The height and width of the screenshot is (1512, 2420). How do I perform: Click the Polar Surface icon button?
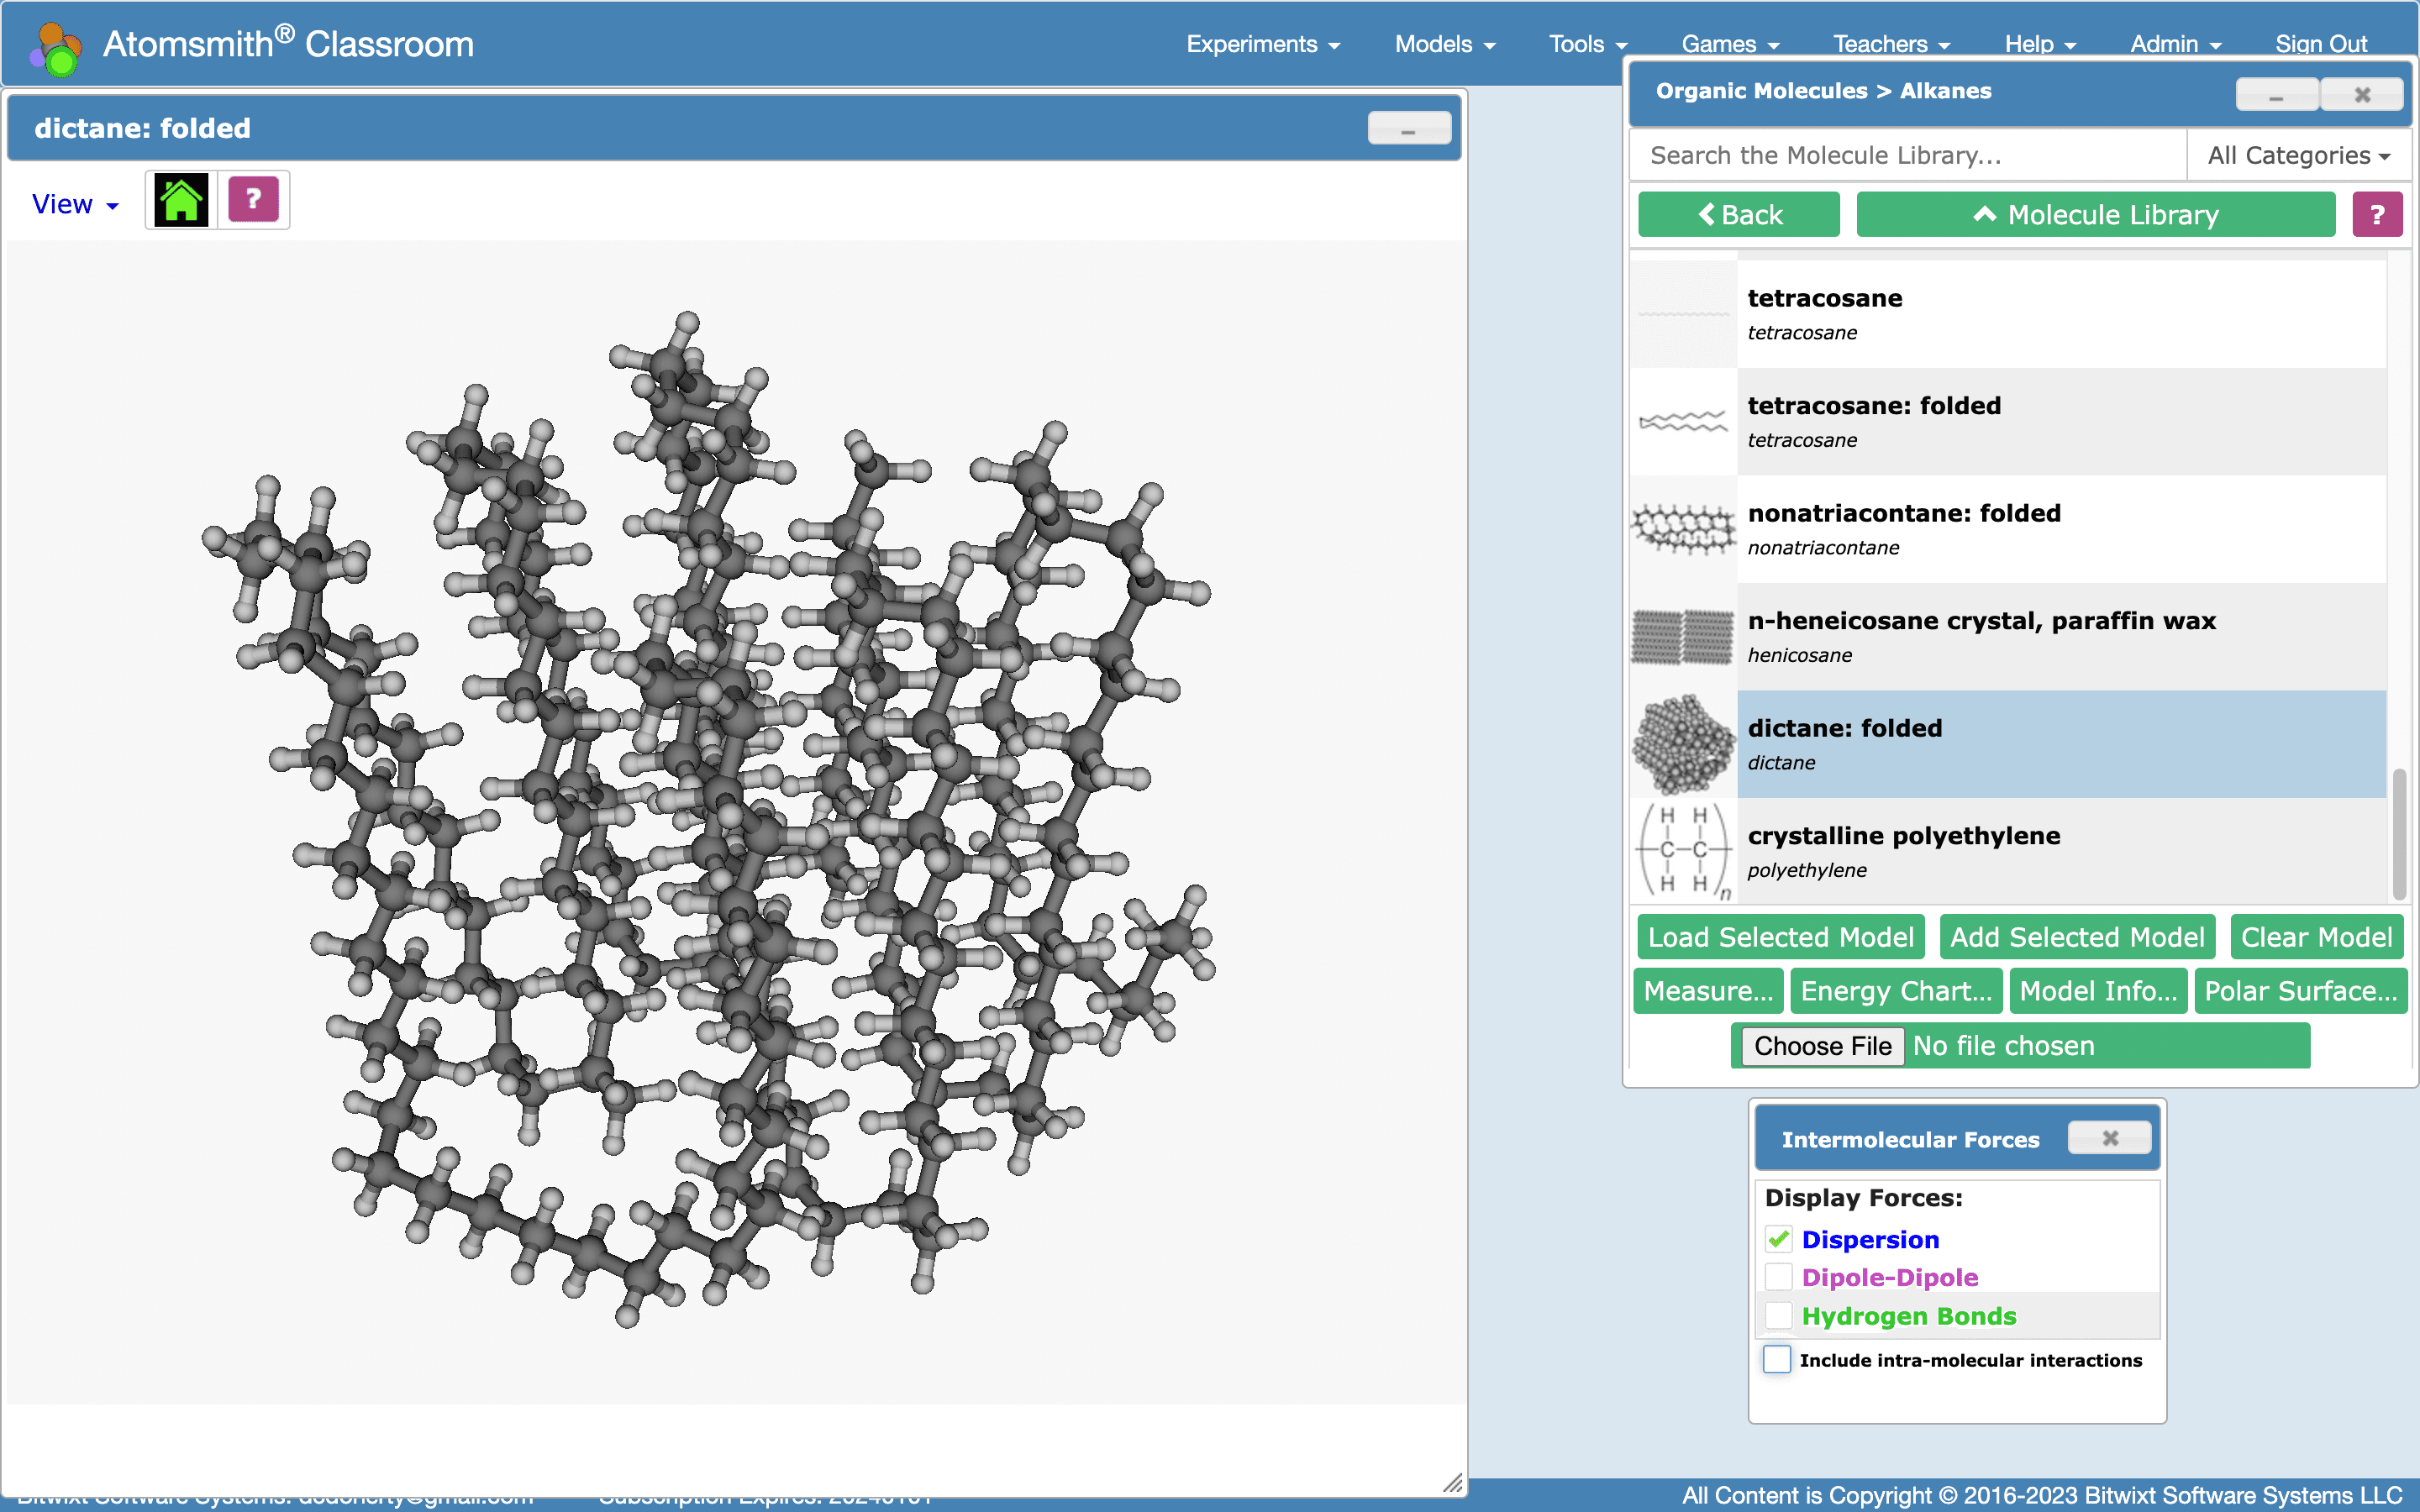tap(2298, 990)
